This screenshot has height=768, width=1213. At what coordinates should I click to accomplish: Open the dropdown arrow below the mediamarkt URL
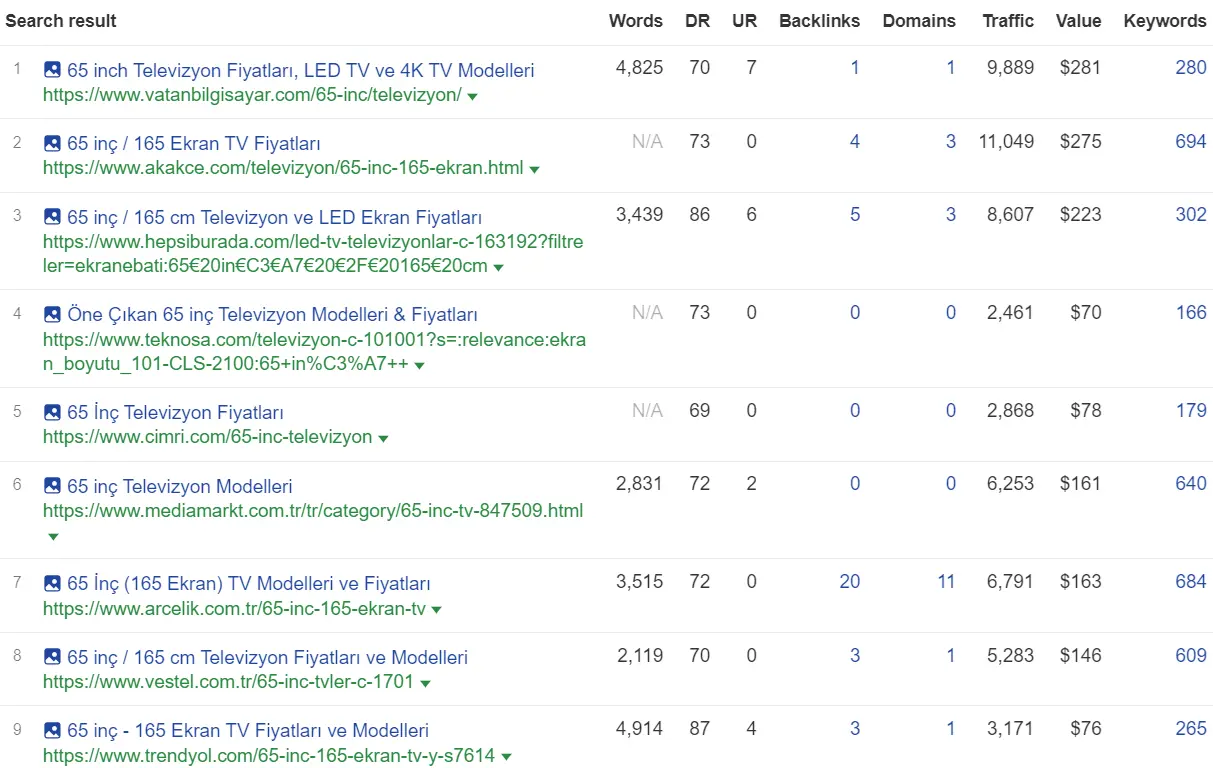(53, 537)
